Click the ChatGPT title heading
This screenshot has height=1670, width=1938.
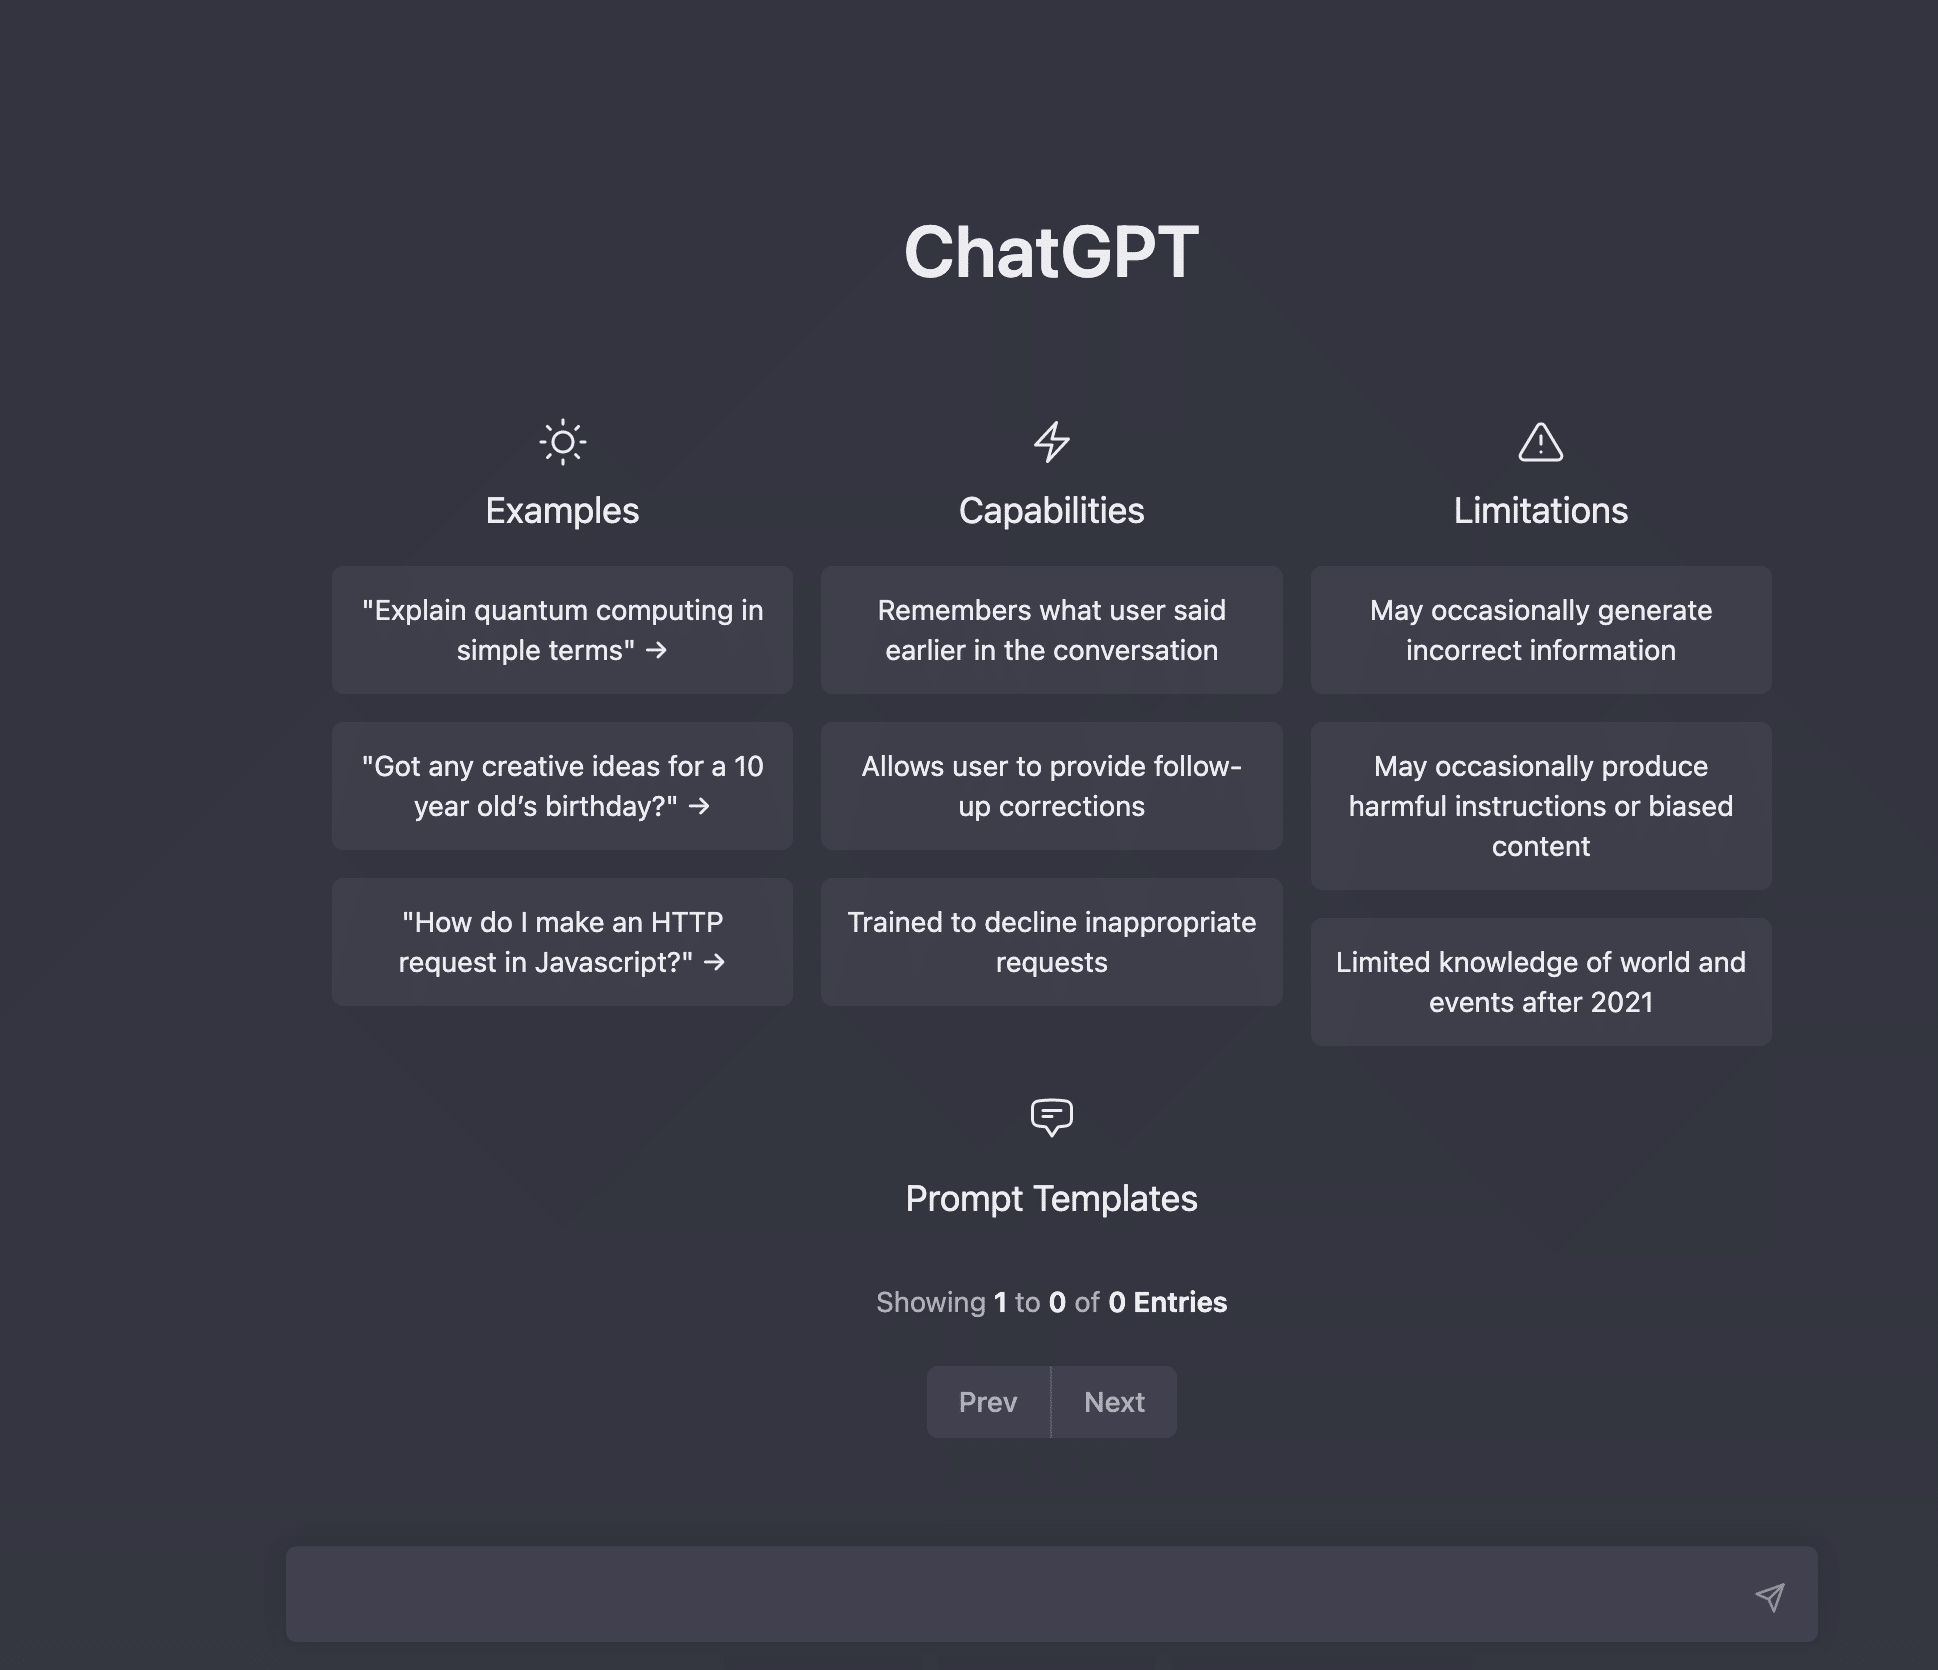click(1051, 252)
